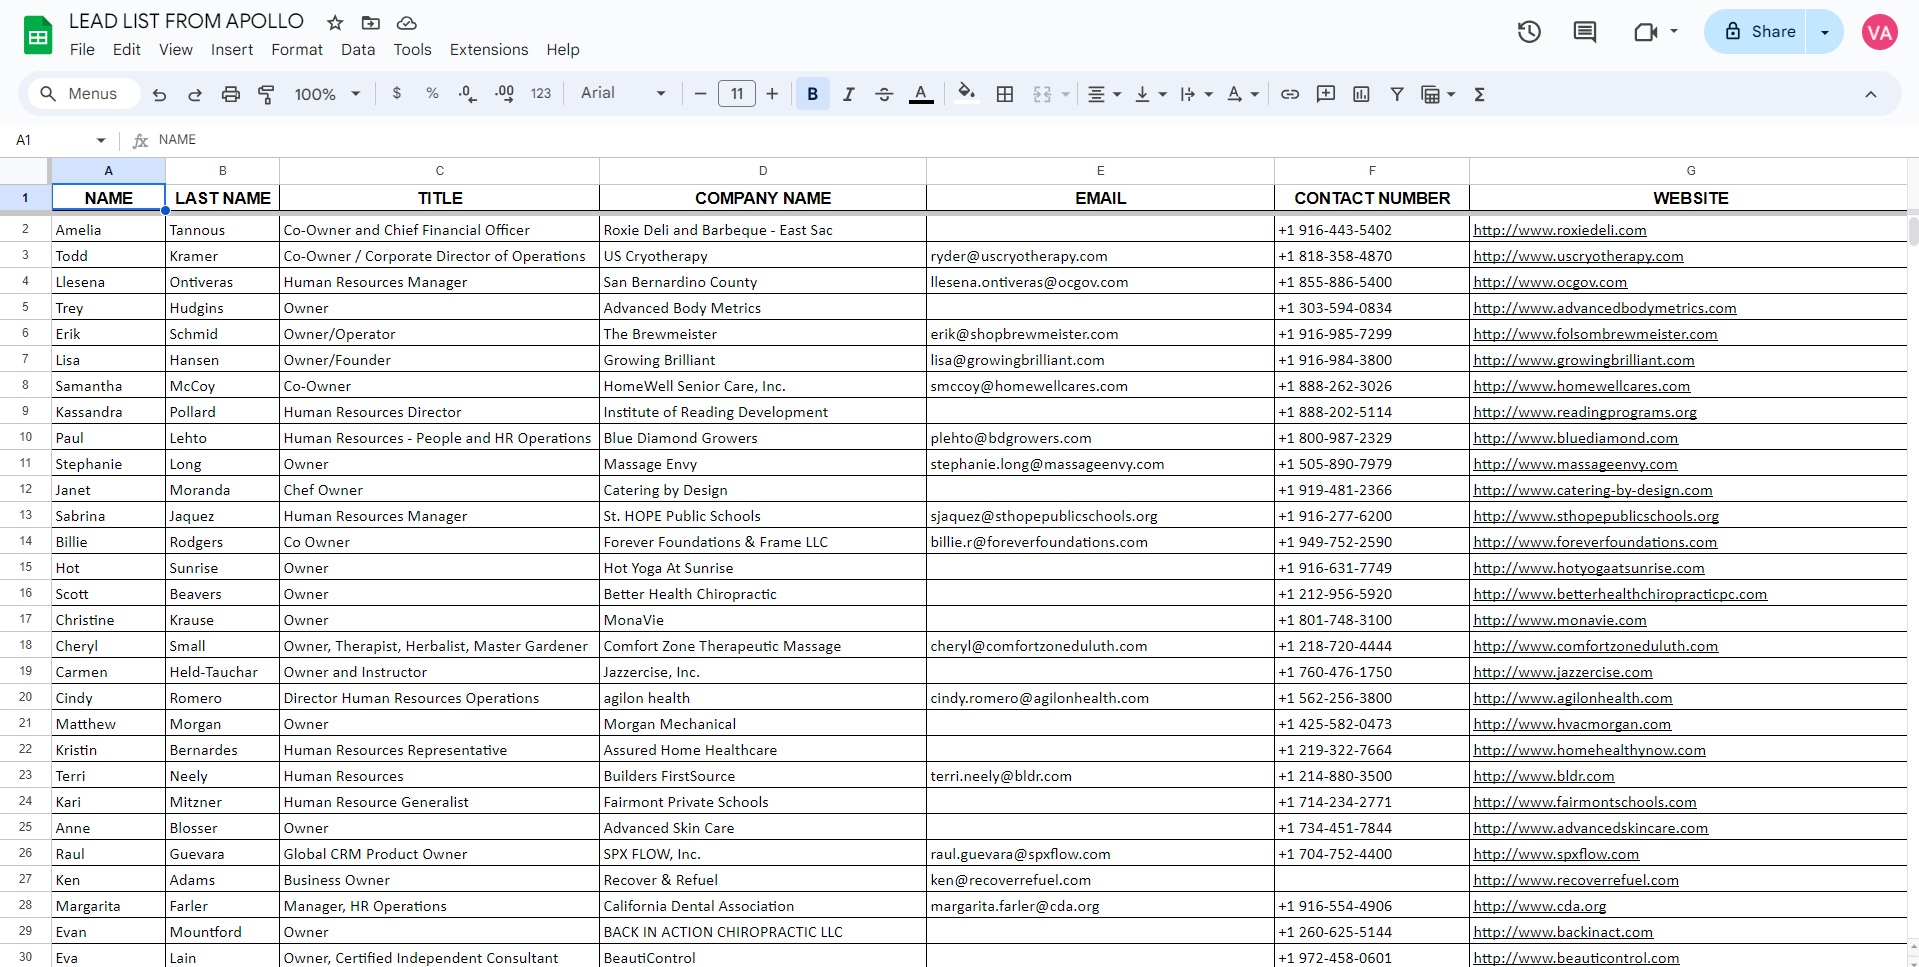Open the Extensions menu
1919x967 pixels.
[x=489, y=49]
